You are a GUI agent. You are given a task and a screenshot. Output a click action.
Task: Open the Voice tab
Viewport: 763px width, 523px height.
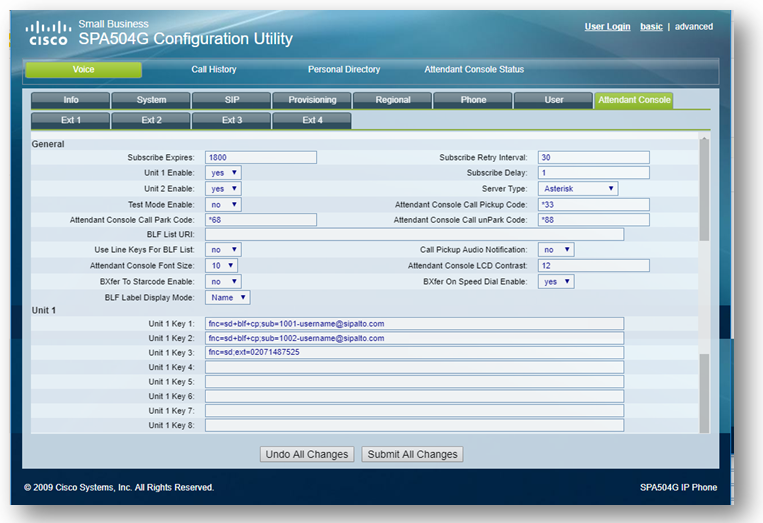pyautogui.click(x=84, y=70)
